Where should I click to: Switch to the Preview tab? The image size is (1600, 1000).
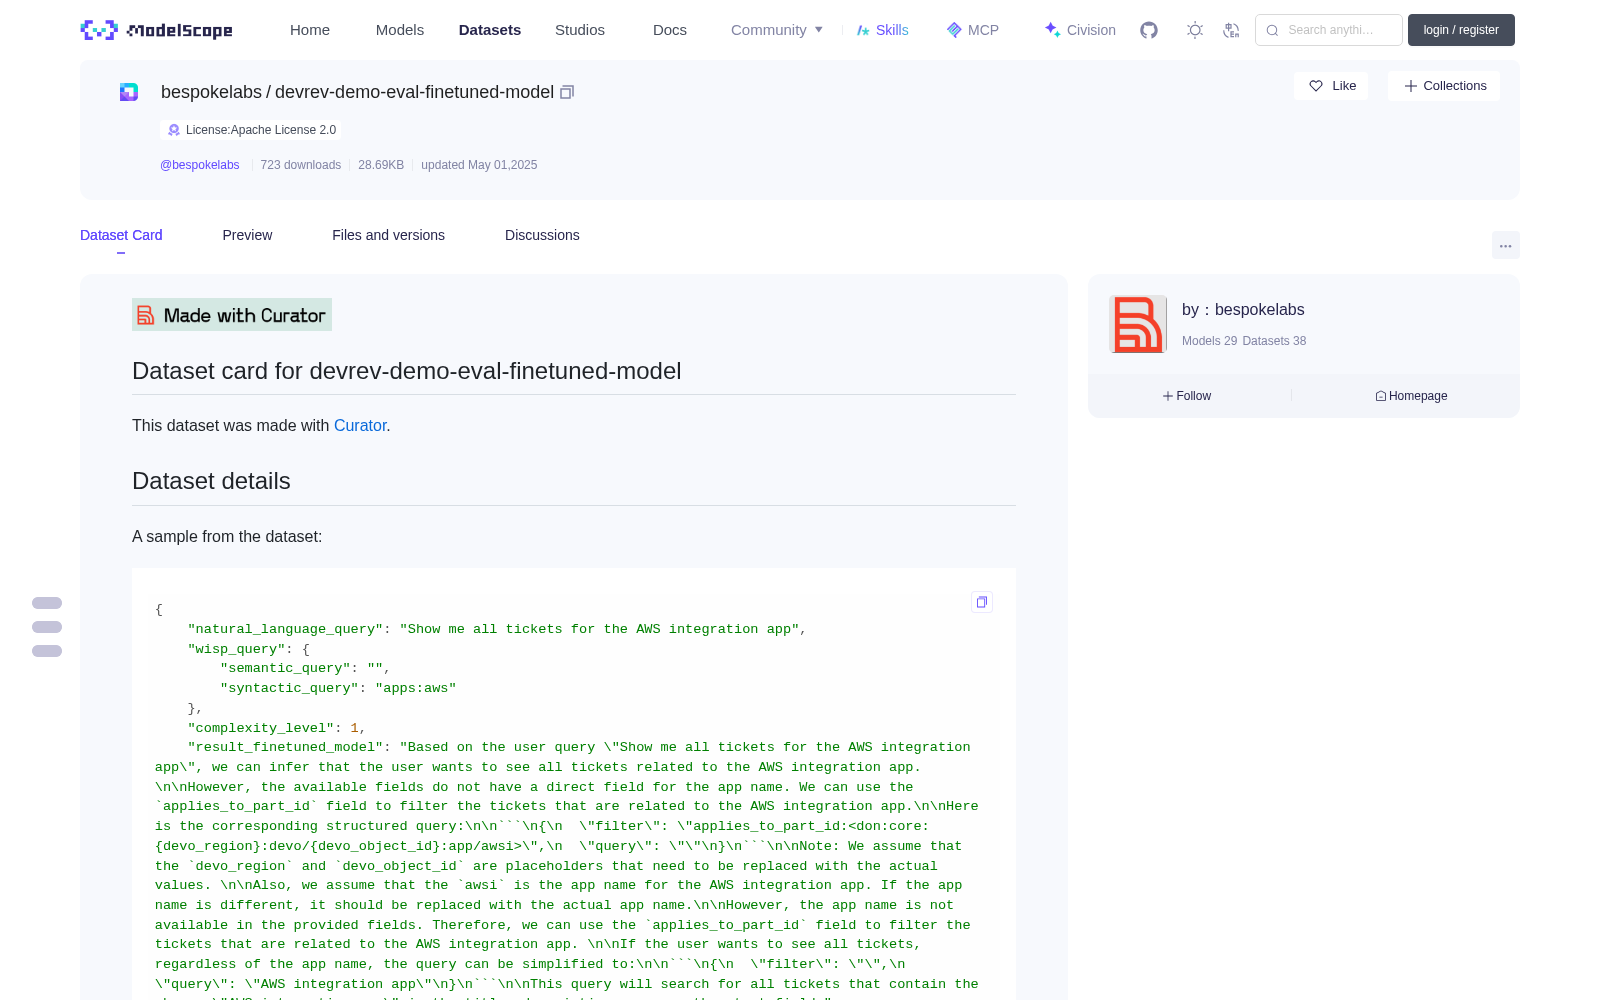point(247,235)
